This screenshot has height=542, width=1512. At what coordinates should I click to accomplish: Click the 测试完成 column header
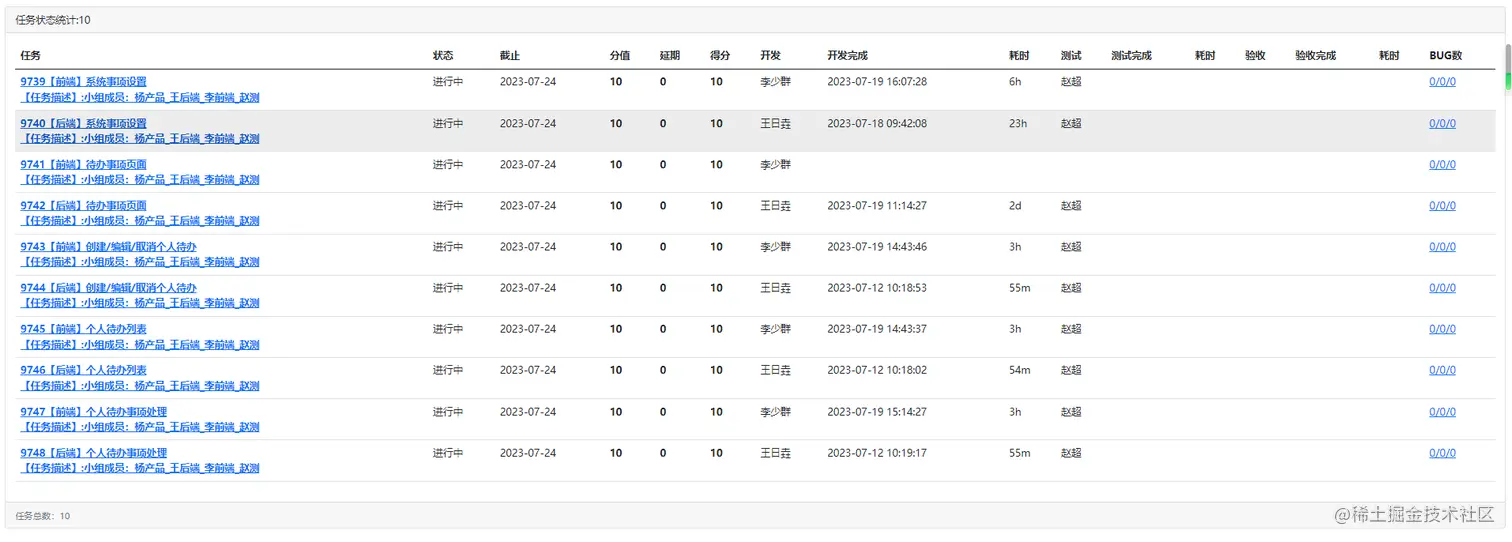(x=1131, y=56)
